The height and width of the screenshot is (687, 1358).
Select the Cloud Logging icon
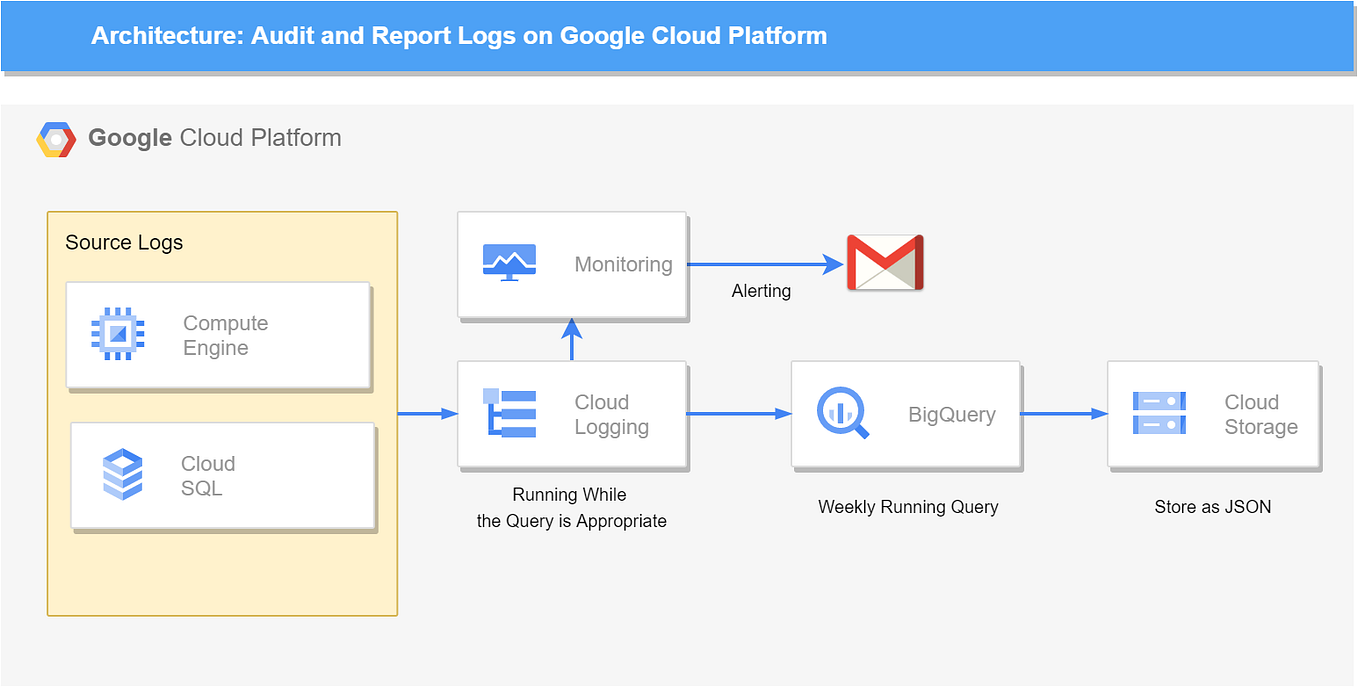[508, 414]
